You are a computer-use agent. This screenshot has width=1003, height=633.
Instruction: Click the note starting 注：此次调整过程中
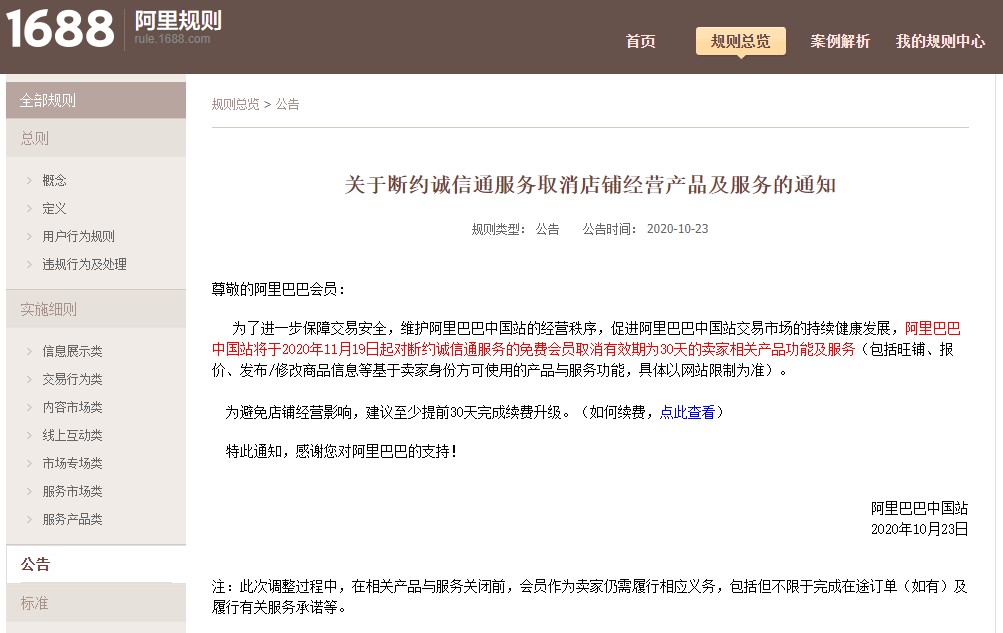point(590,596)
